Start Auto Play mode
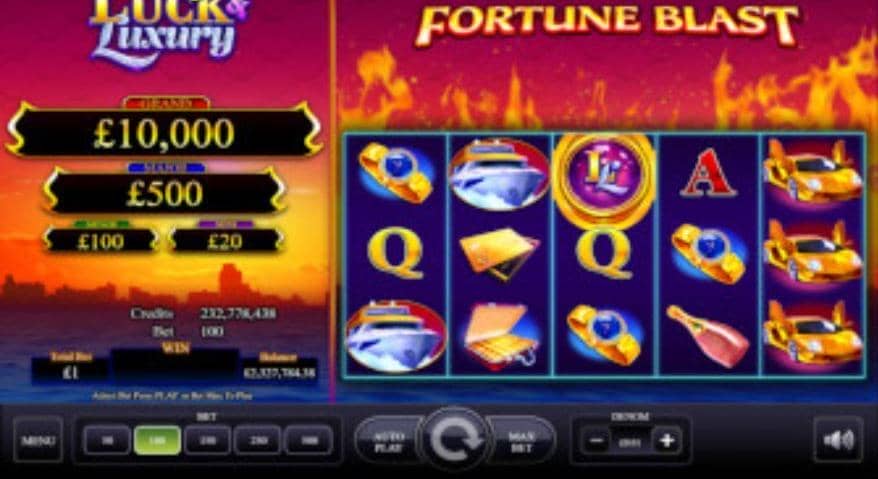Viewport: 878px width, 479px height. pyautogui.click(x=389, y=441)
